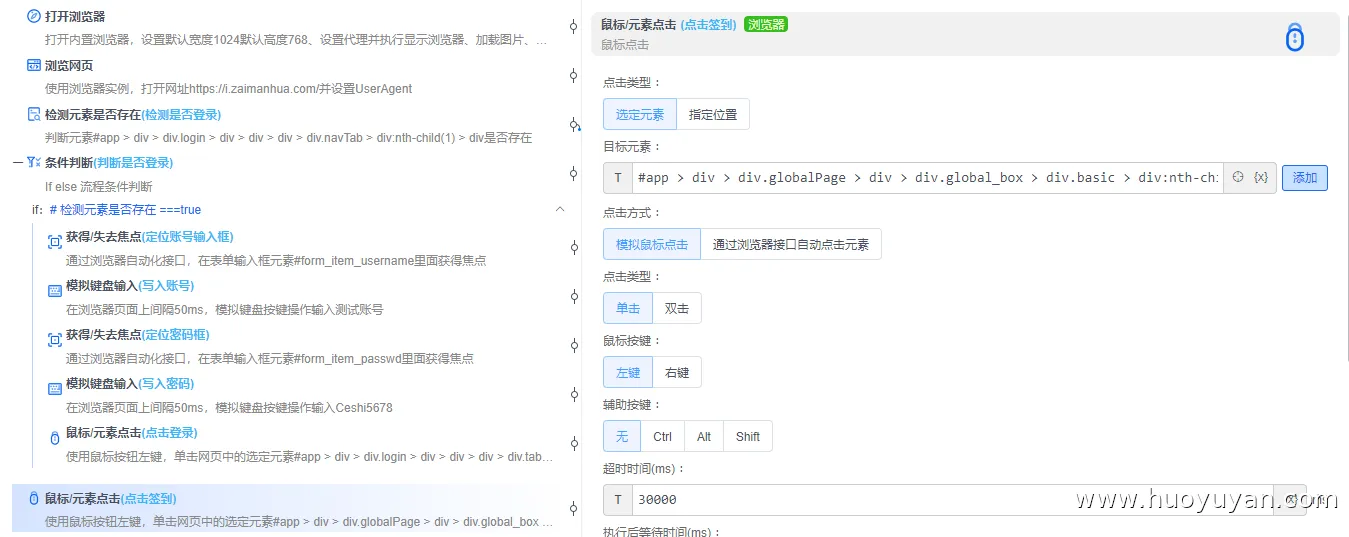Click the focus-frame icon beside 定位账号输入框

pyautogui.click(x=55, y=241)
